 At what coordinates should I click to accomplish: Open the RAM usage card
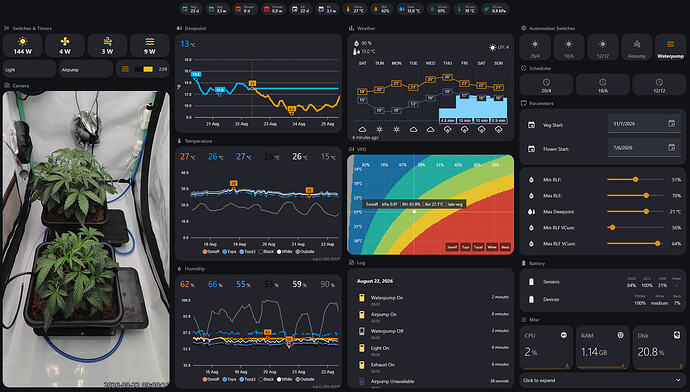602,348
